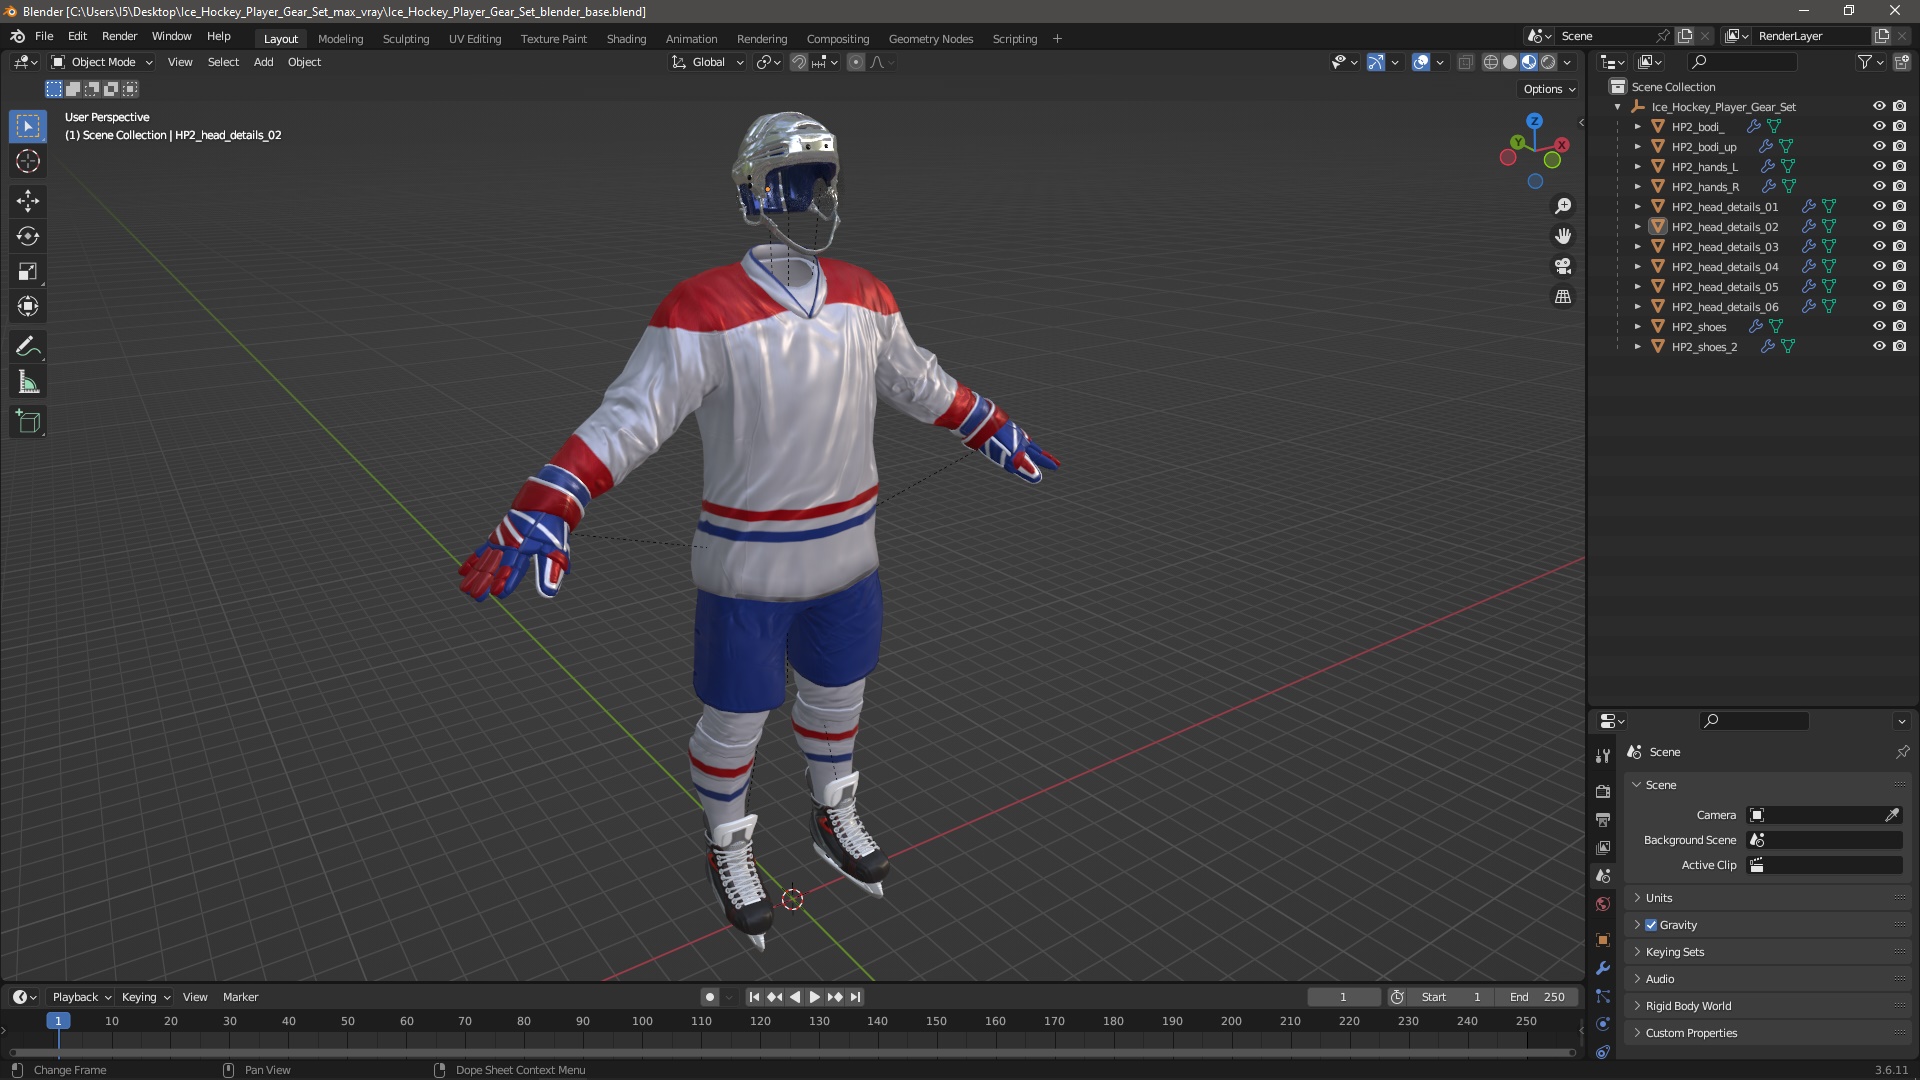Switch to rendered viewport shading

pos(1548,62)
